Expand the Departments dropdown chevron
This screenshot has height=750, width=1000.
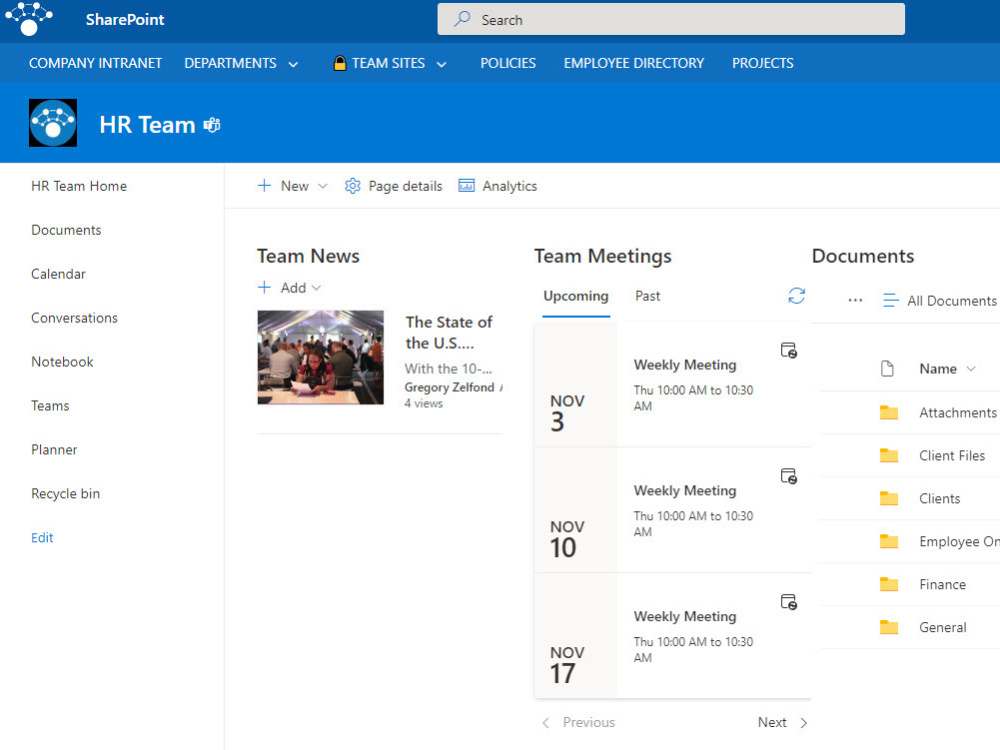293,64
